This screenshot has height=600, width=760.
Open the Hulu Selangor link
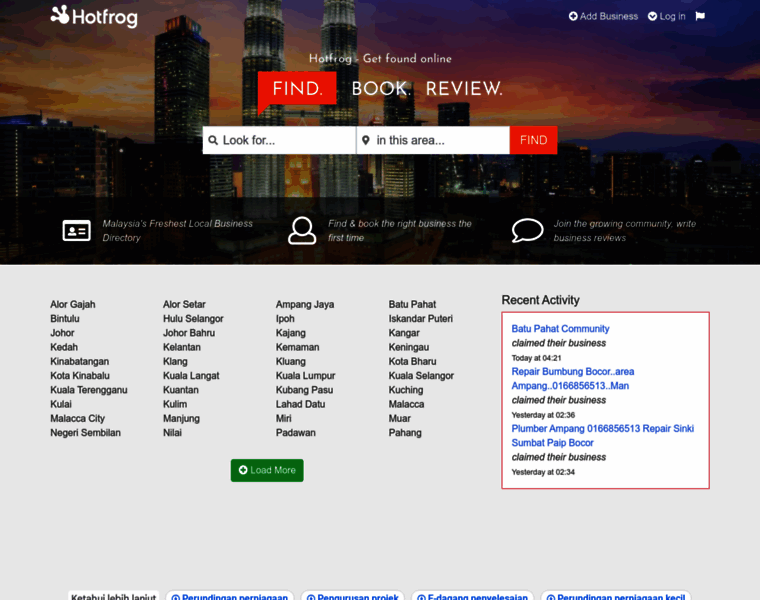[193, 318]
